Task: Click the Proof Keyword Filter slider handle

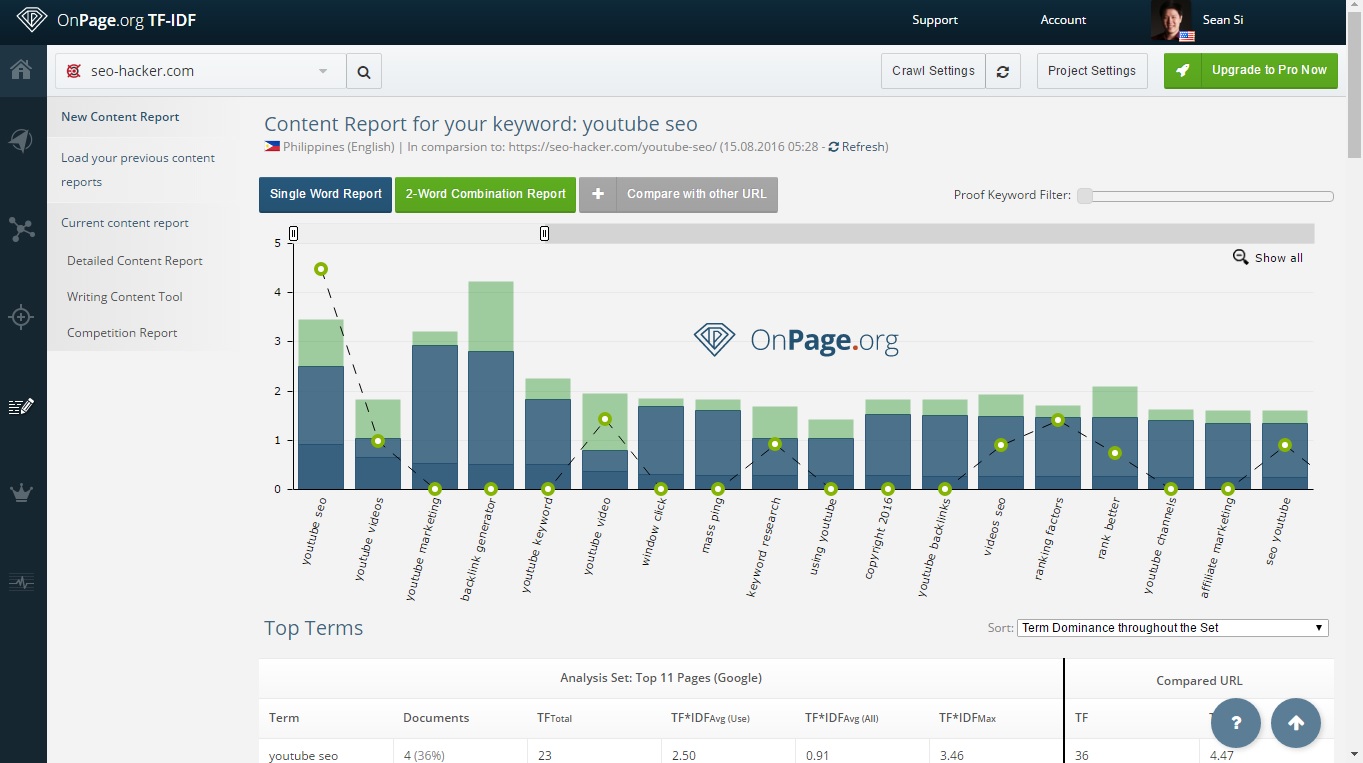Action: click(1085, 196)
